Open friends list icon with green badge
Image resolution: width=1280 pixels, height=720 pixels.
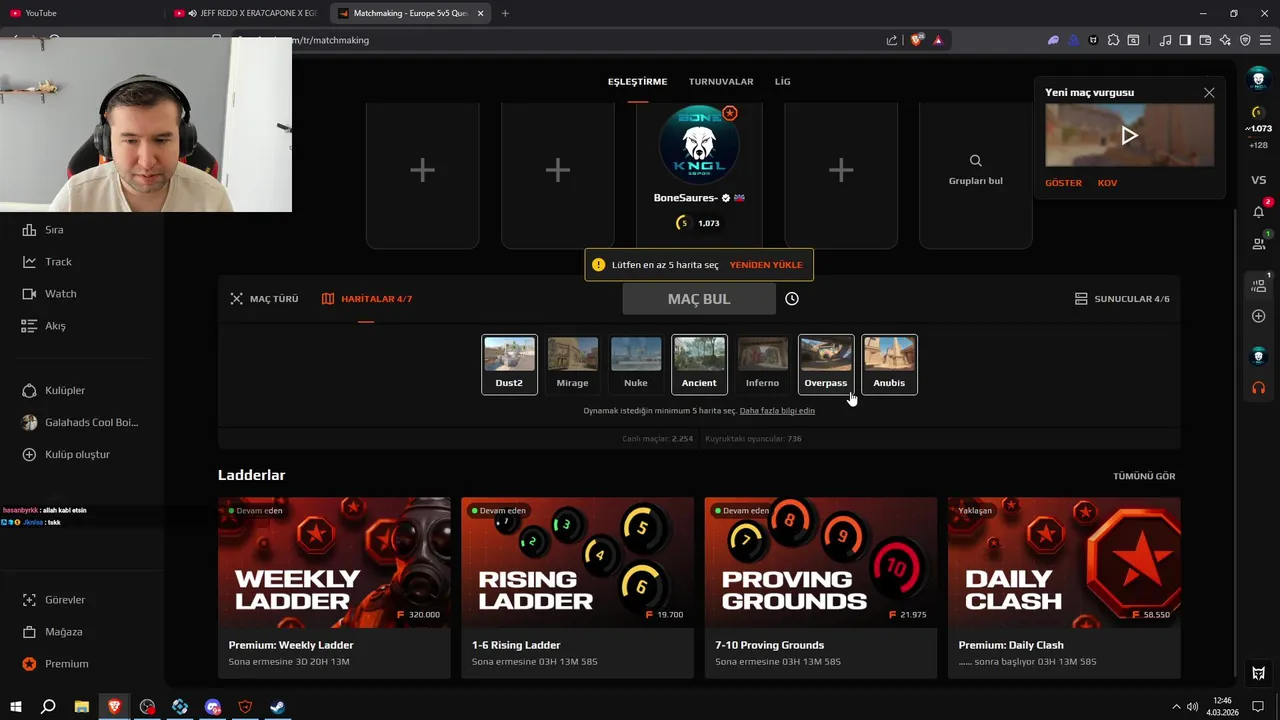(1259, 242)
